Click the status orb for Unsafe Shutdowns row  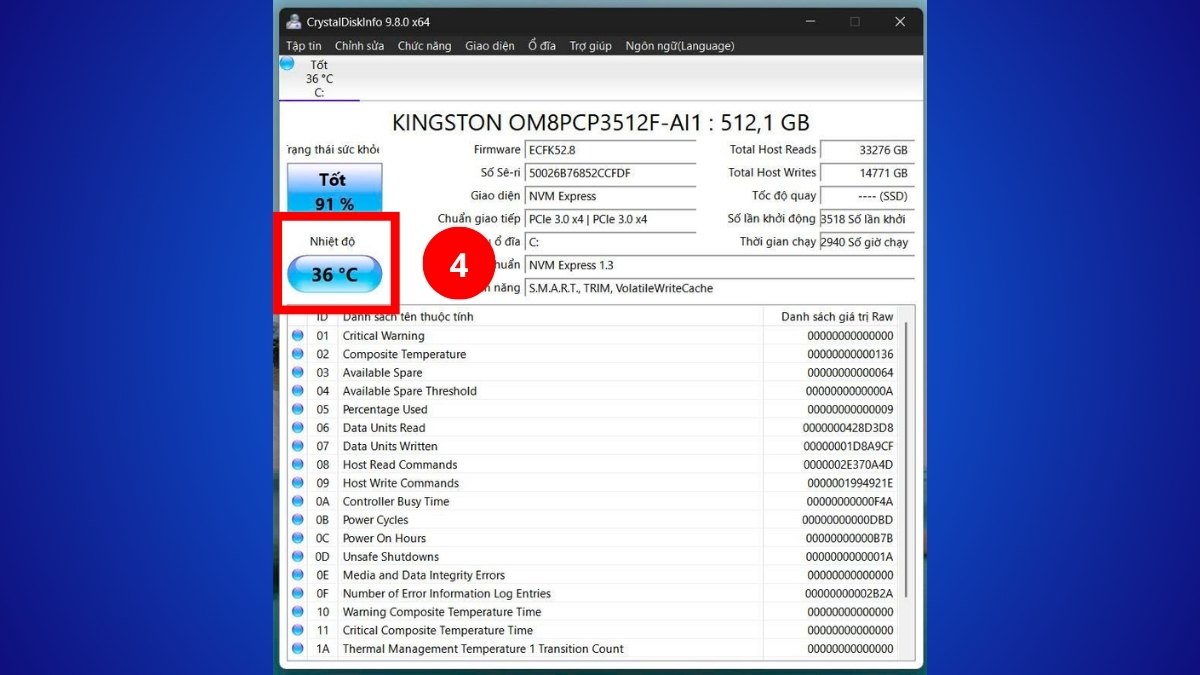tap(297, 556)
